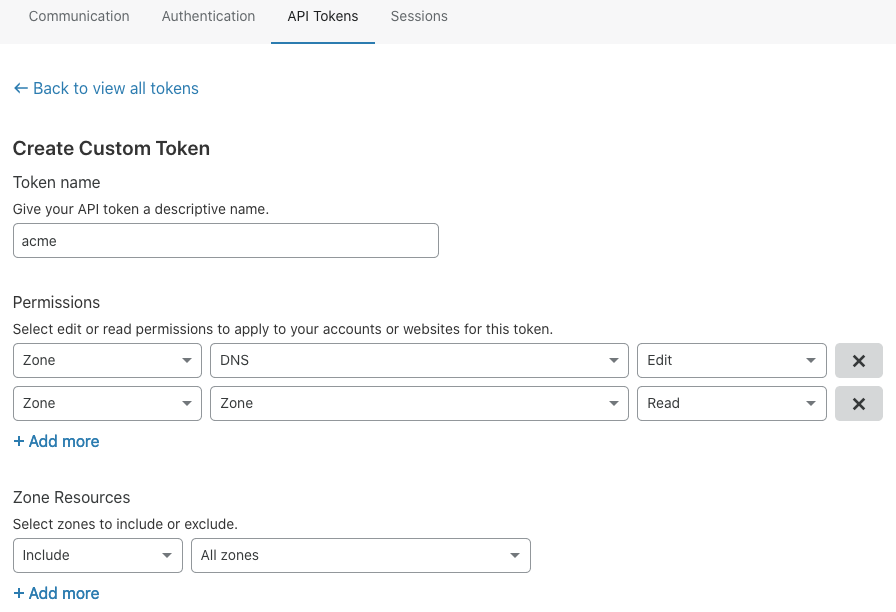Switch to the Authentication tab
The image size is (896, 612).
(208, 16)
